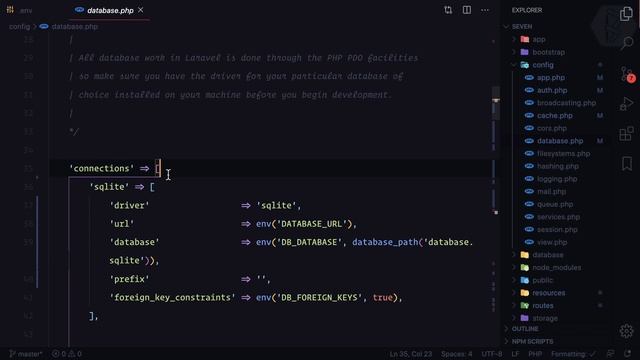Open logging.php file
This screenshot has width=640, height=360.
557,179
